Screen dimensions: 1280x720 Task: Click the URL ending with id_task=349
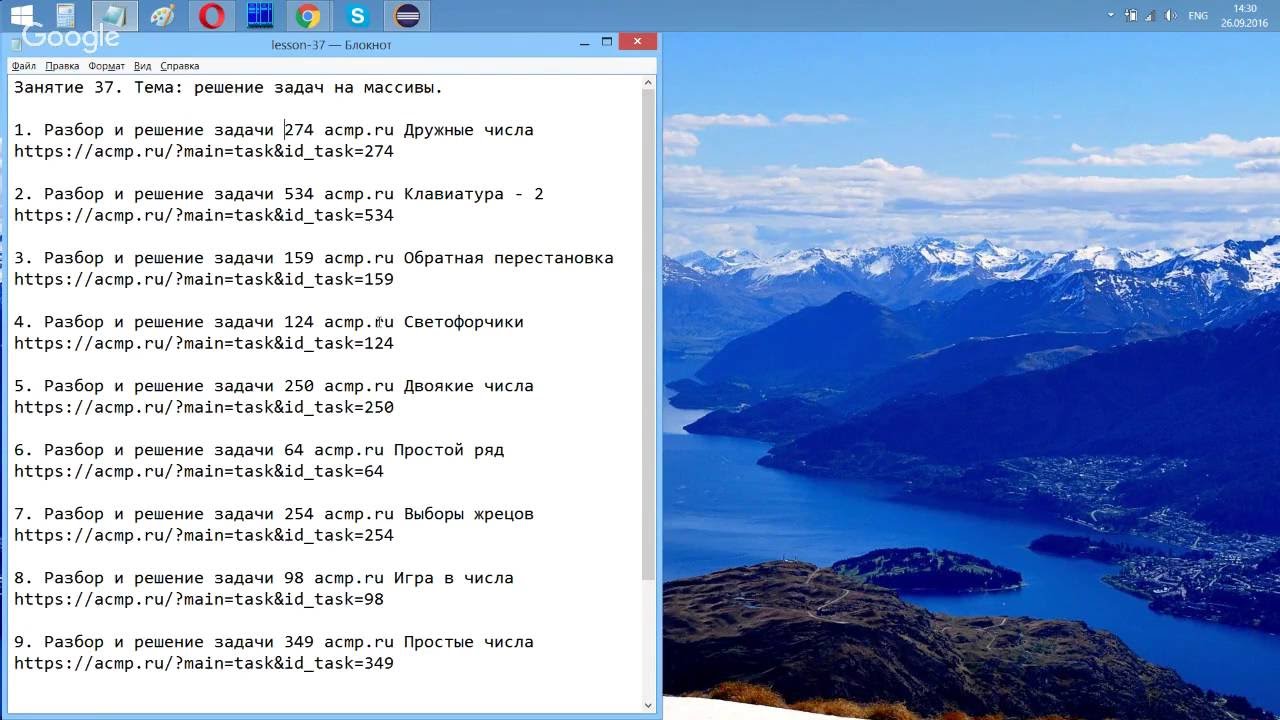(x=204, y=664)
